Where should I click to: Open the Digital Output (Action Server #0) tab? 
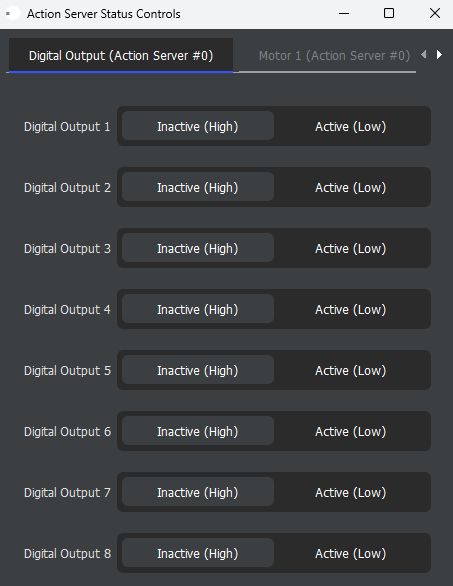121,55
